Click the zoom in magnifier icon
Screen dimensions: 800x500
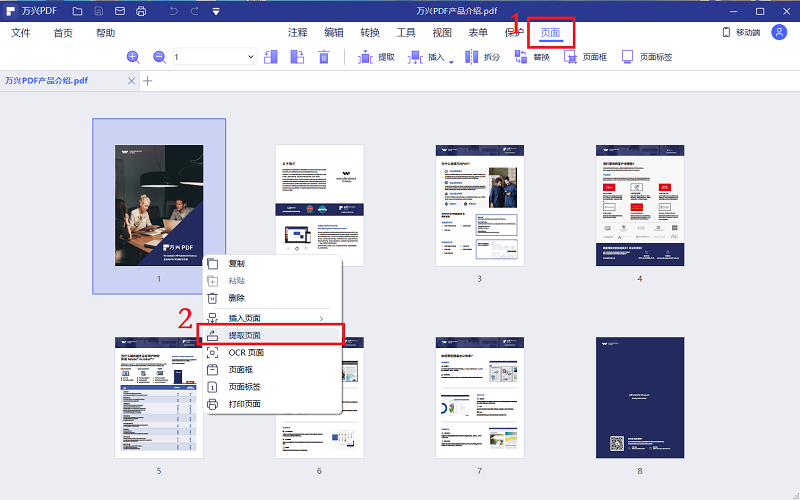(133, 57)
